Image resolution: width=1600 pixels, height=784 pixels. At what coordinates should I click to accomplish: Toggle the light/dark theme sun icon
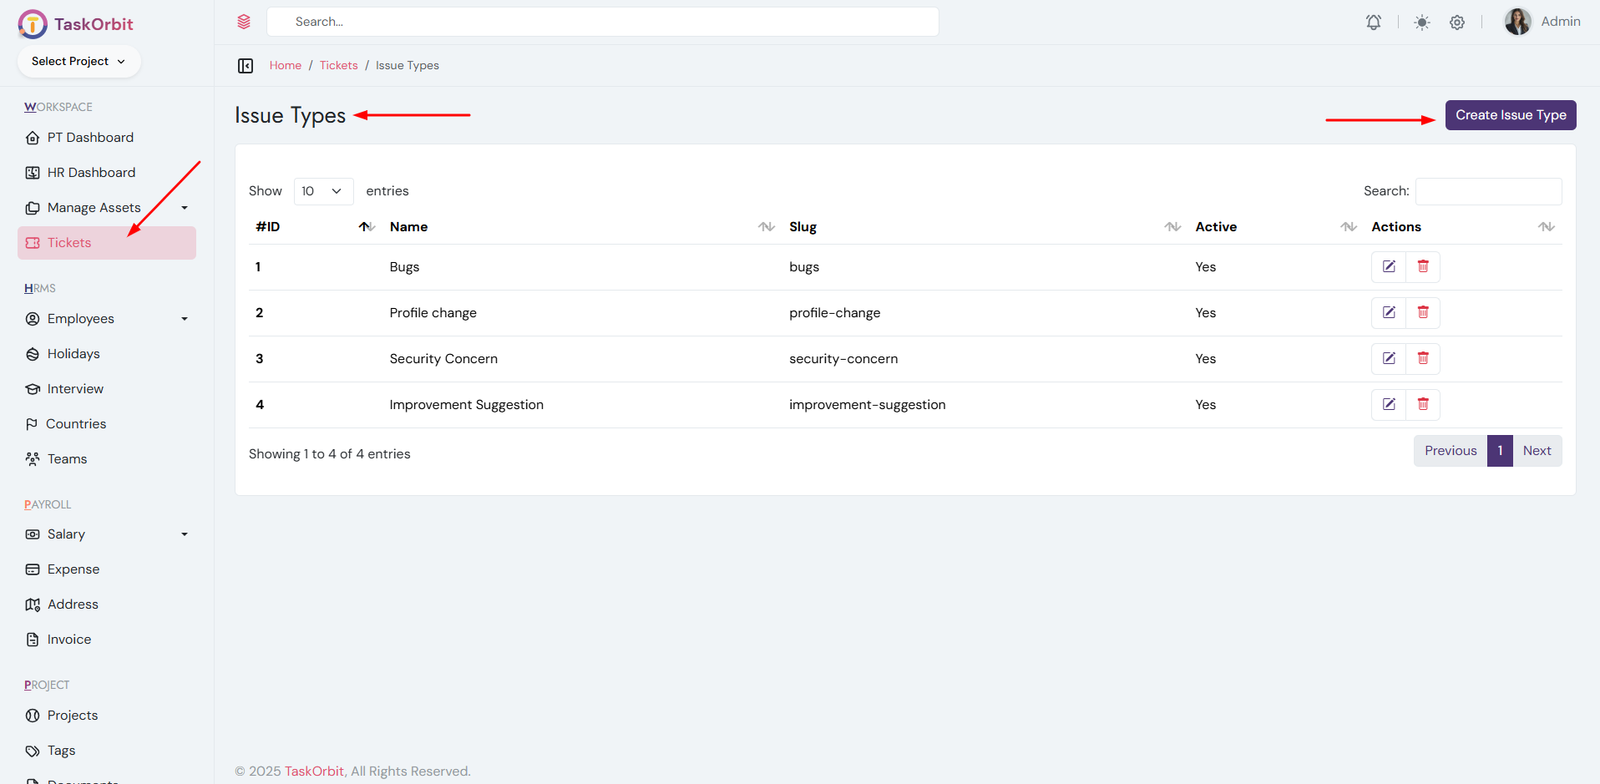coord(1421,22)
